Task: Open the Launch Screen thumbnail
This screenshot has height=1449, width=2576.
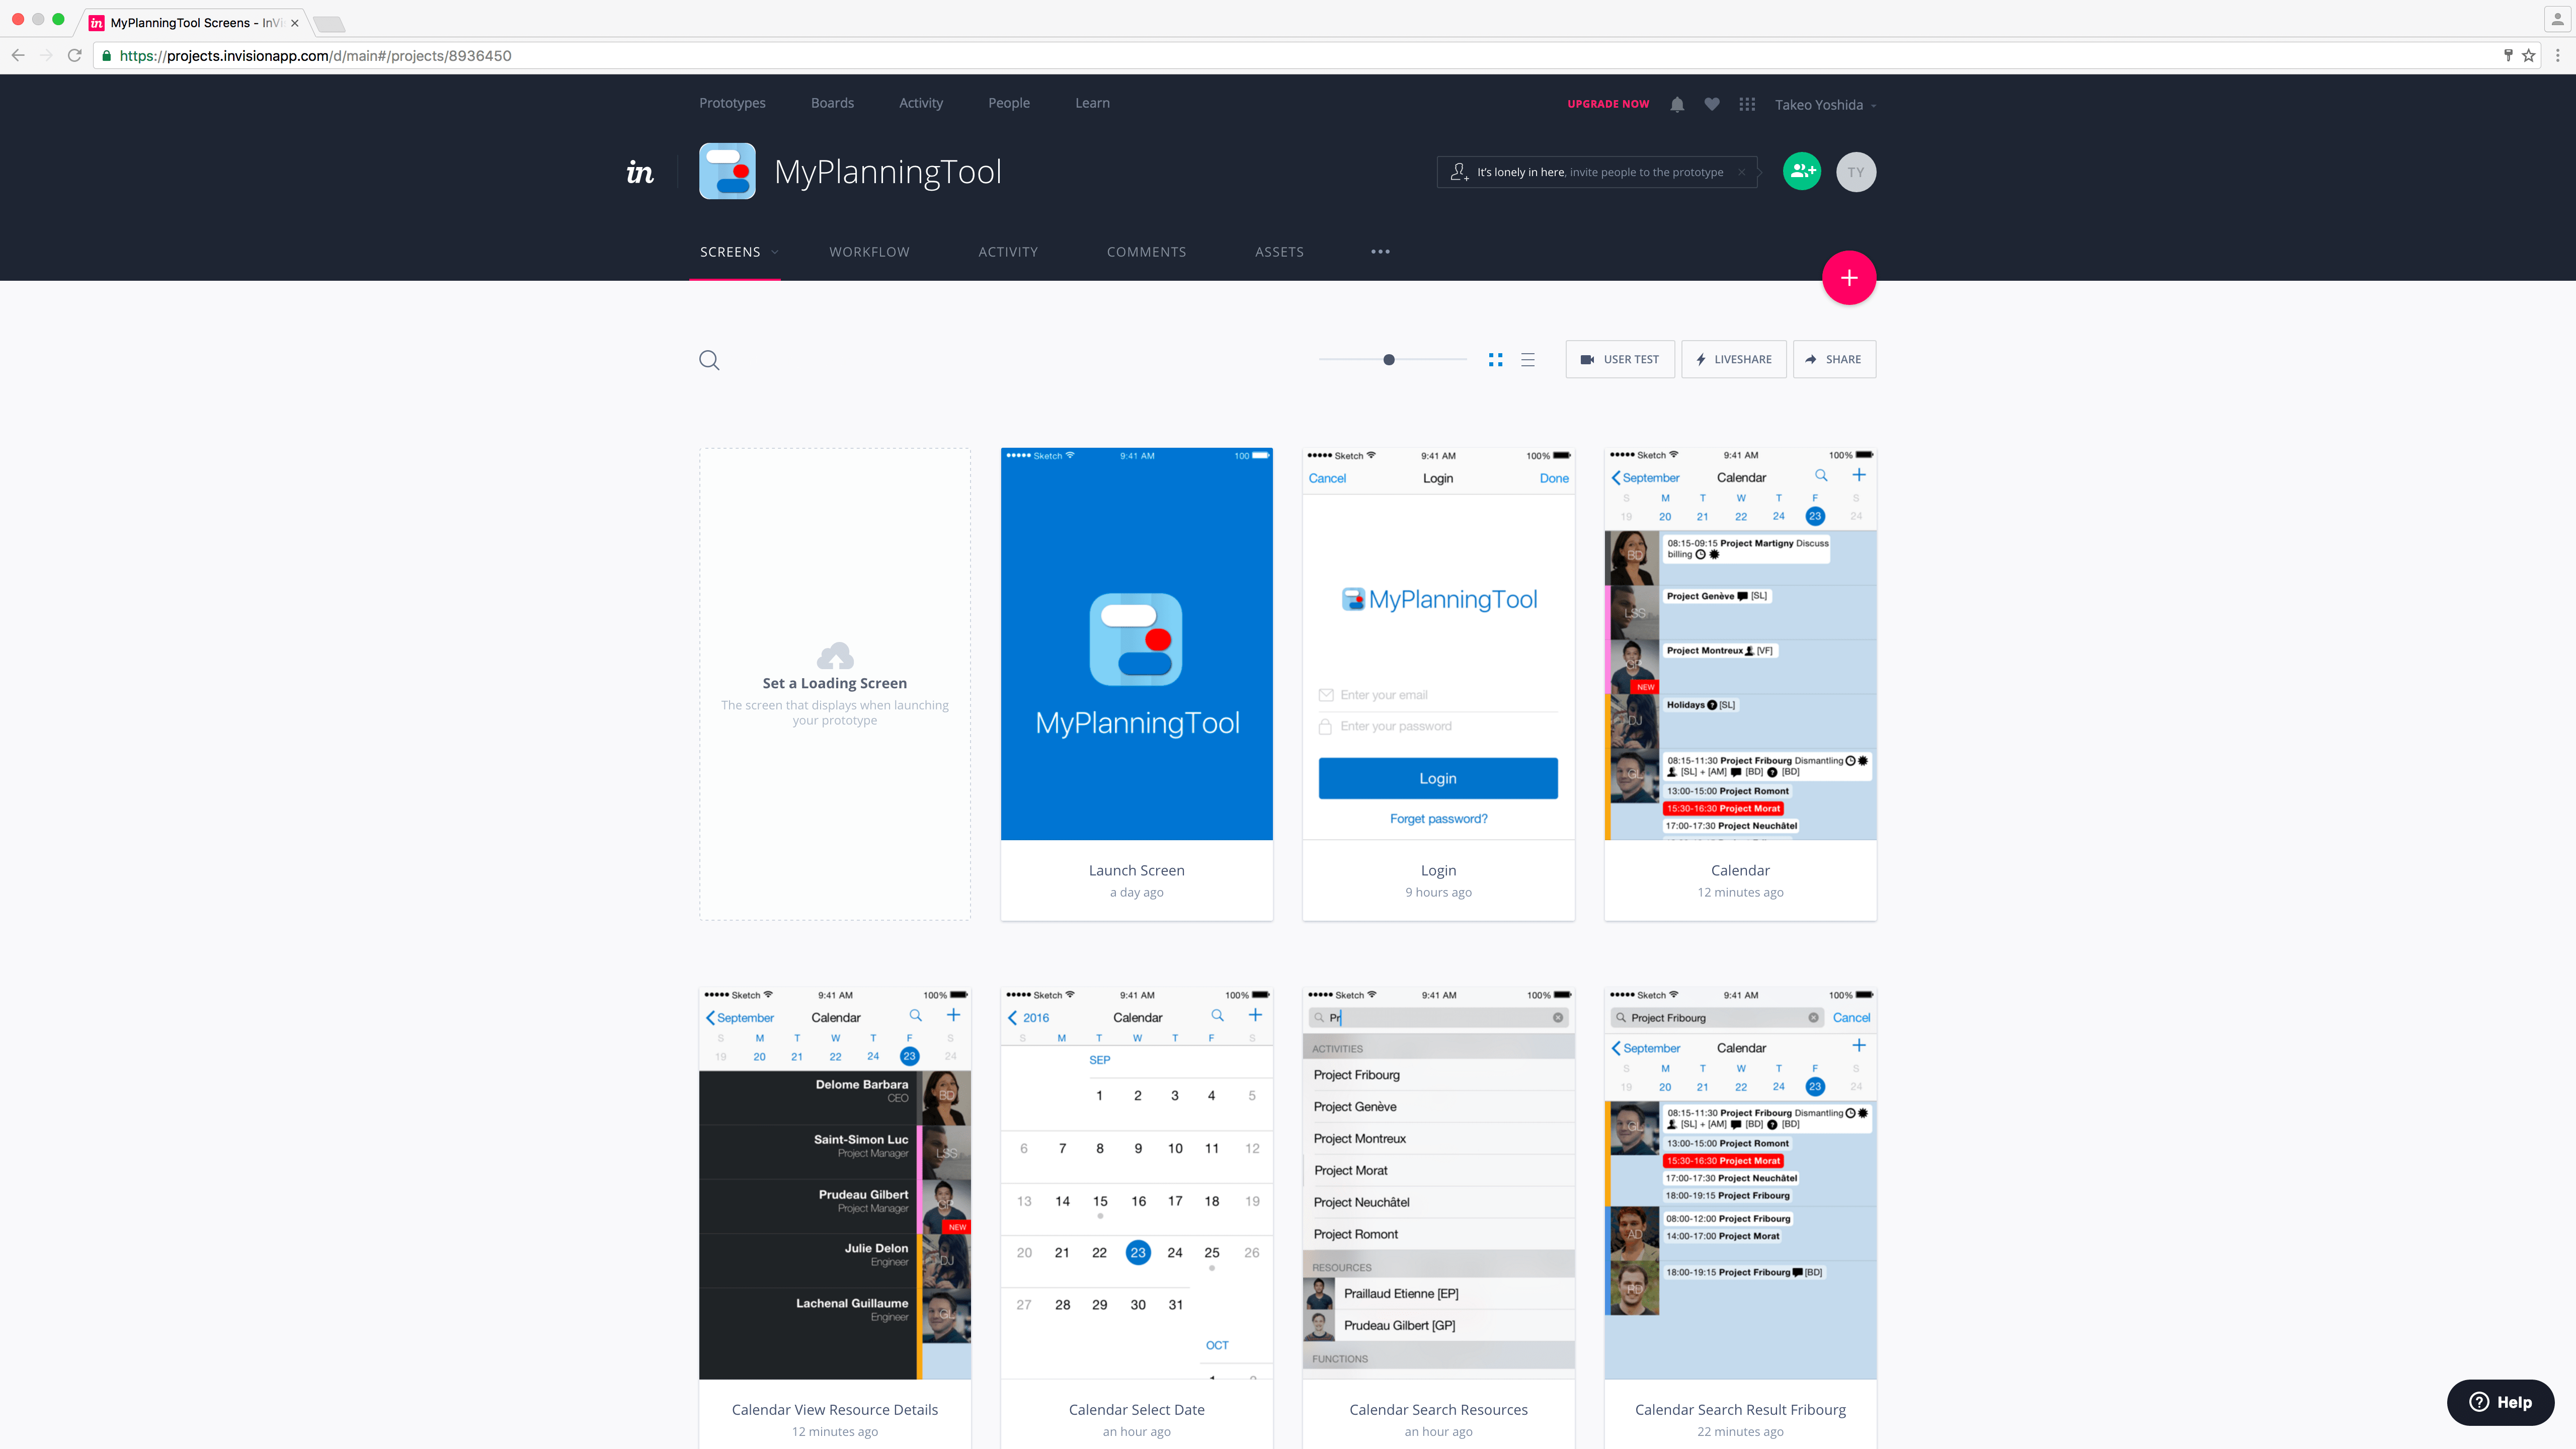Action: point(1136,644)
